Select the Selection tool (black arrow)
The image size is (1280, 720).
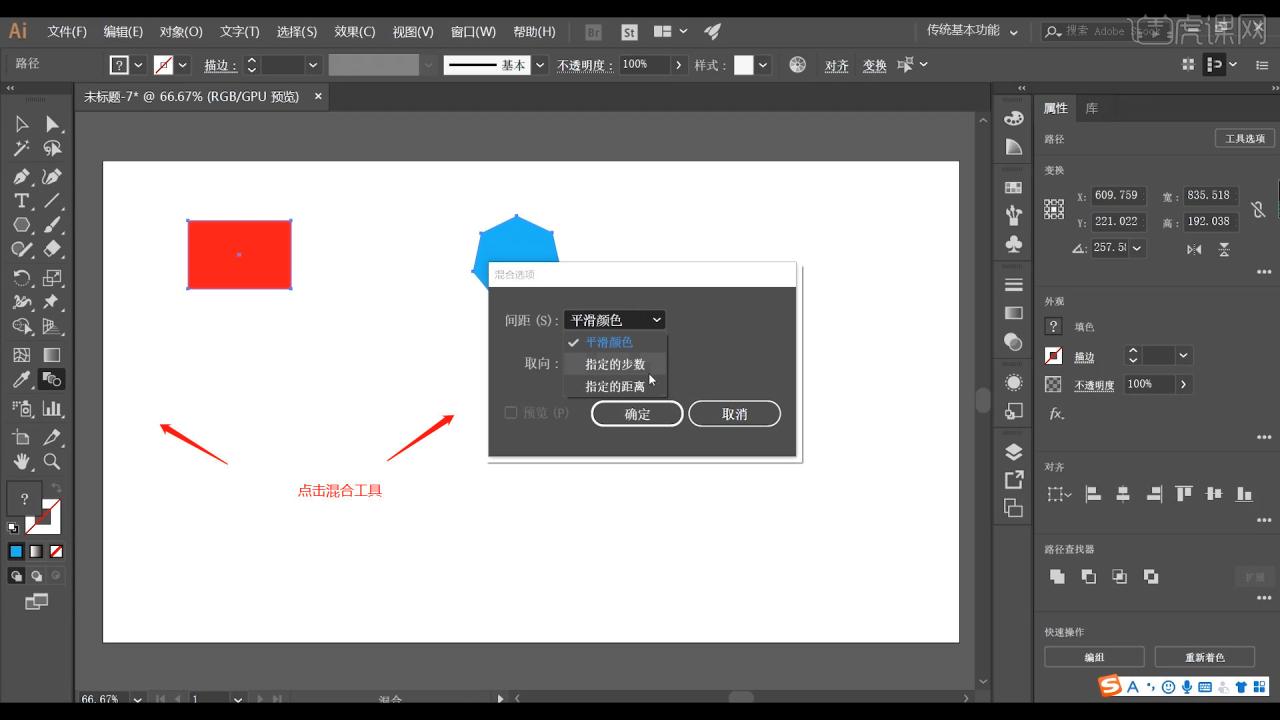[21, 124]
